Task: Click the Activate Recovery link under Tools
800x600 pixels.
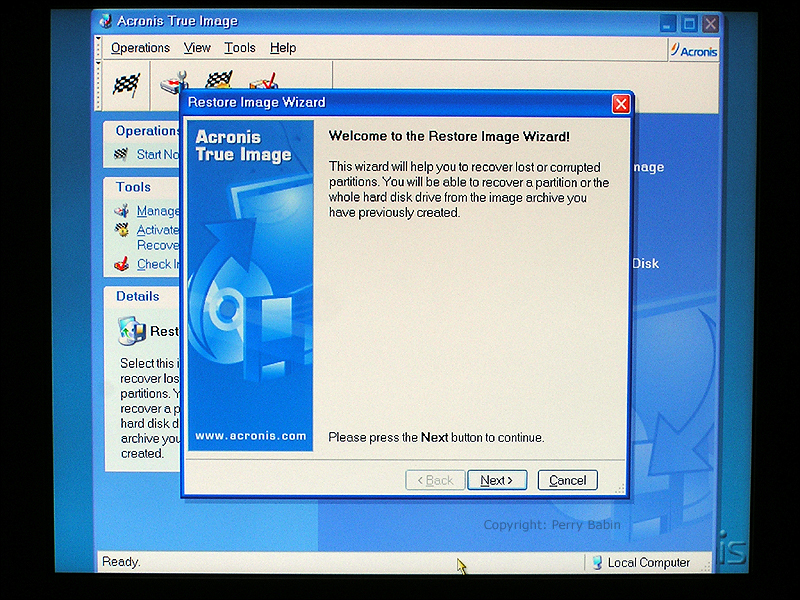Action: click(x=158, y=237)
